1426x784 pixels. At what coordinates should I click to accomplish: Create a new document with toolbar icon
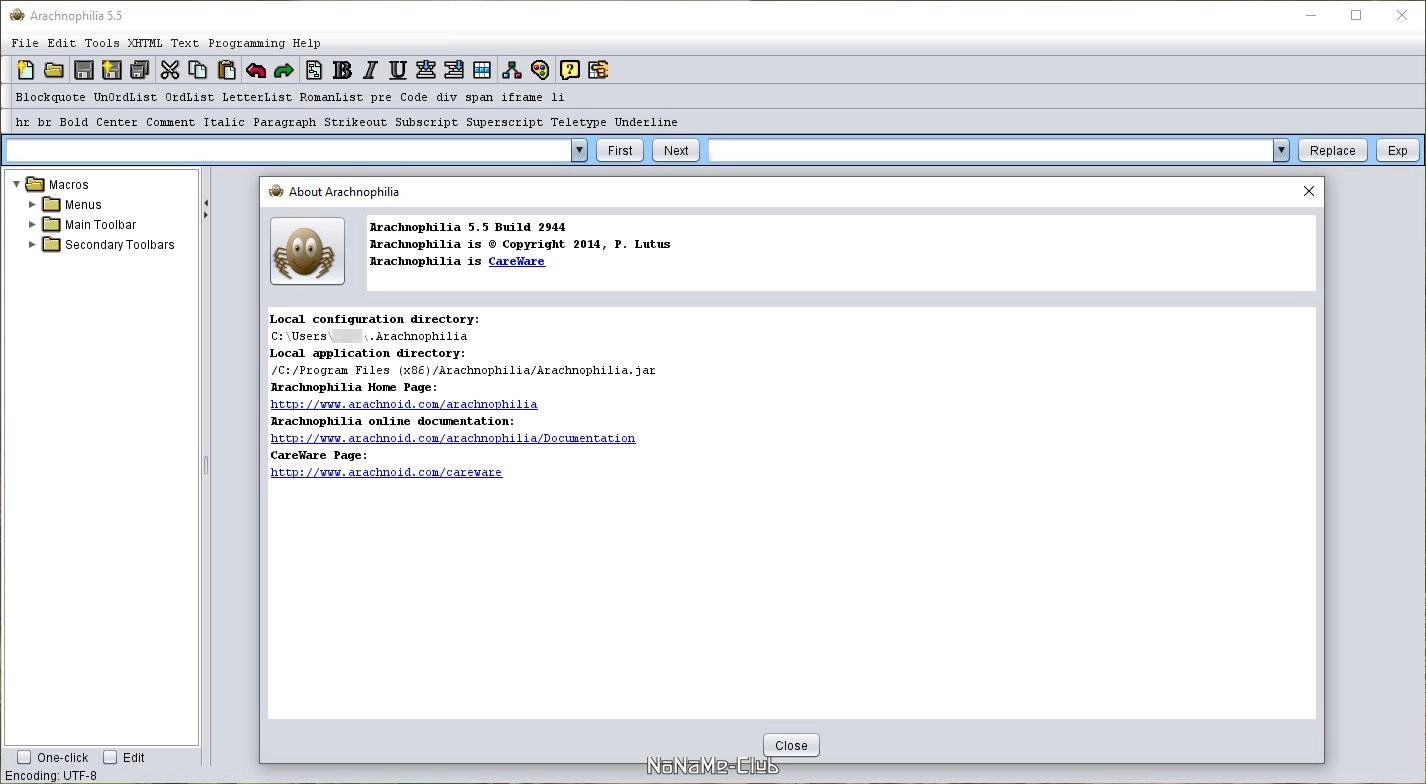(26, 70)
